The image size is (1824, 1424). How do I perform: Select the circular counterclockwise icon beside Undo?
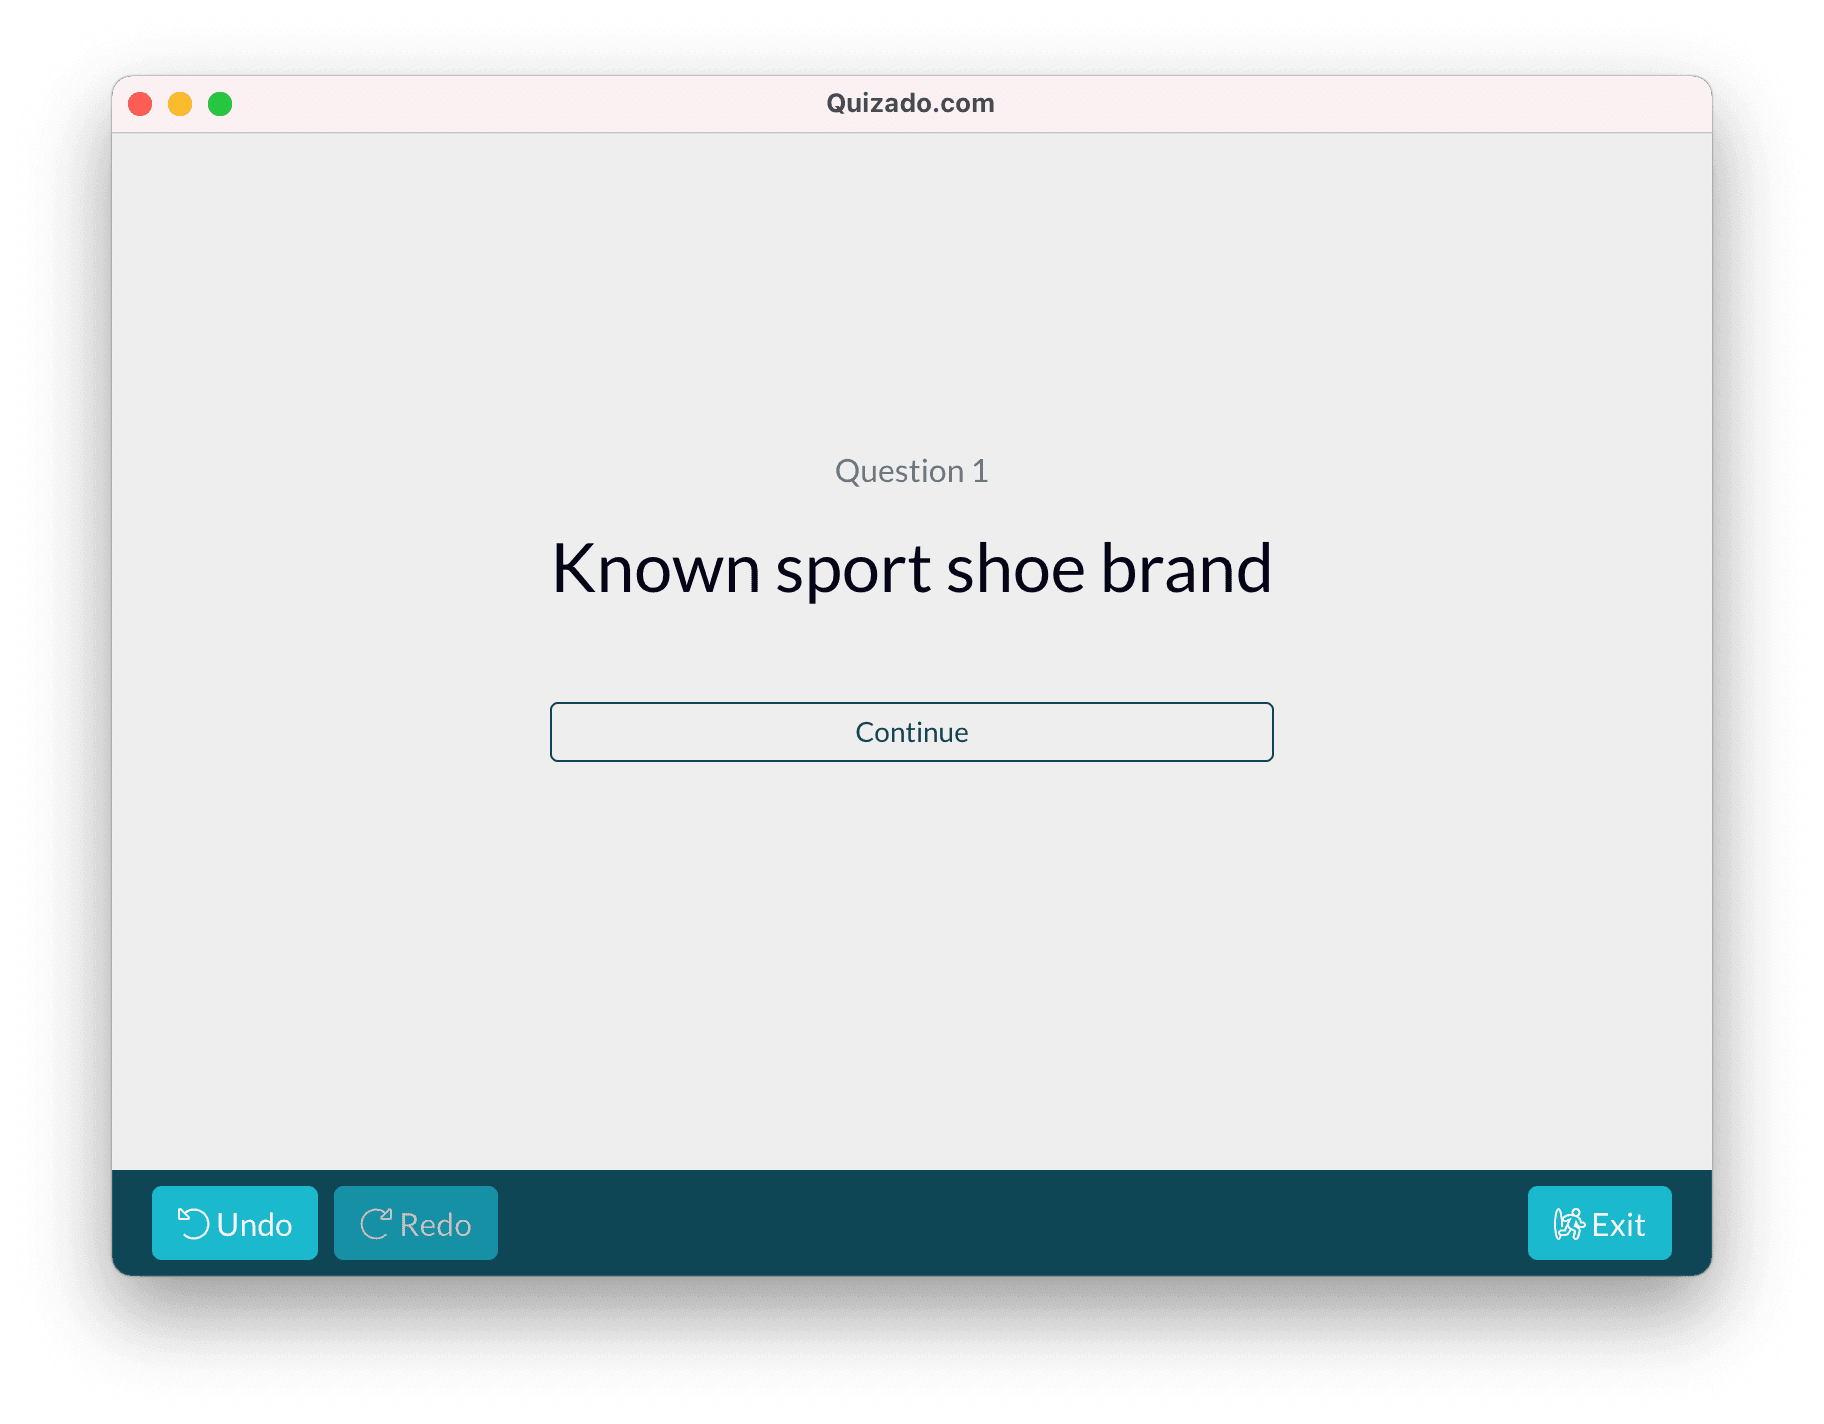pos(193,1222)
